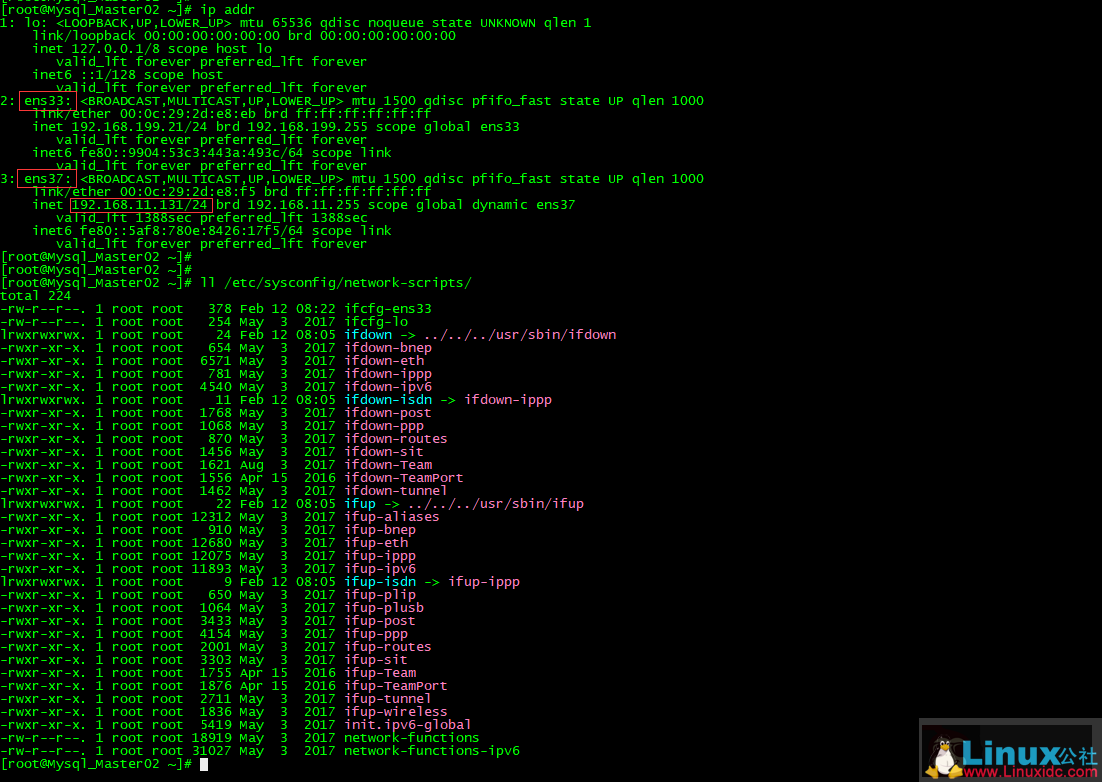
Task: Click the network-functions file name
Action: click(x=411, y=738)
